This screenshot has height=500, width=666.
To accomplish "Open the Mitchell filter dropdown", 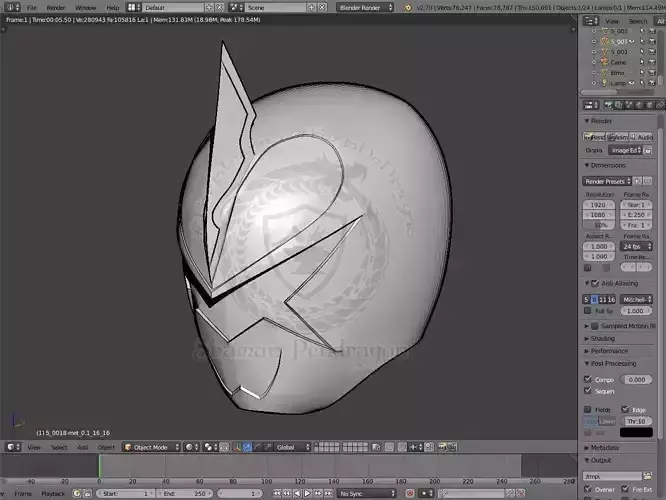I will 636,300.
